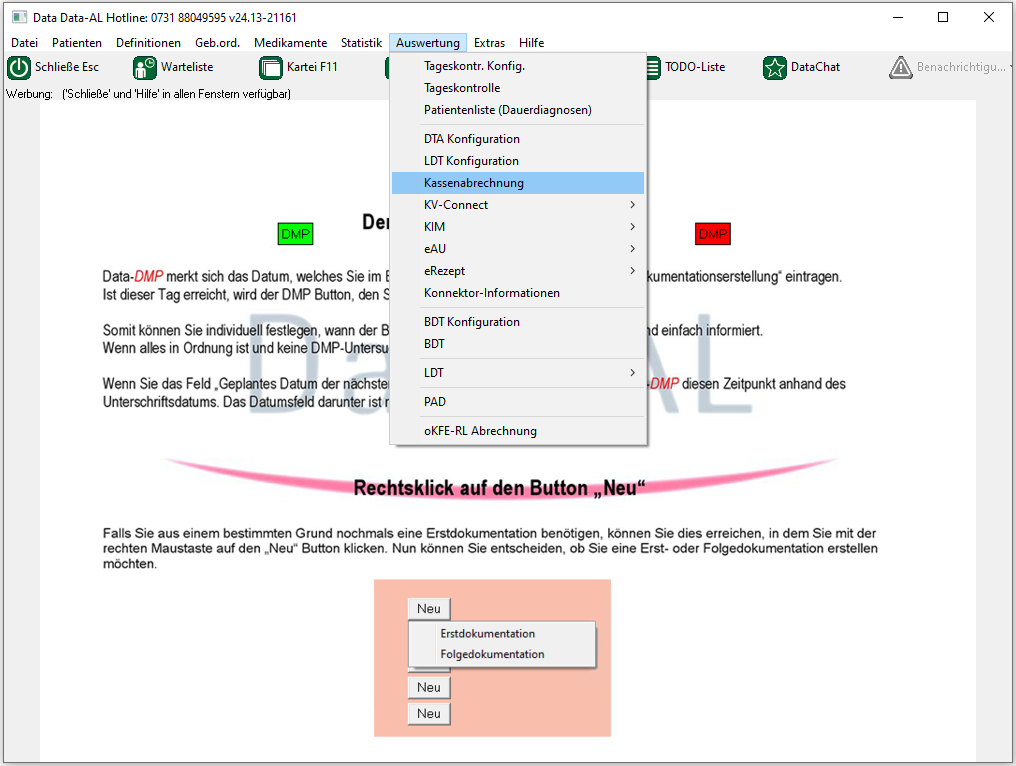
Task: Click the Benachrichtigungen warning icon
Action: click(901, 68)
